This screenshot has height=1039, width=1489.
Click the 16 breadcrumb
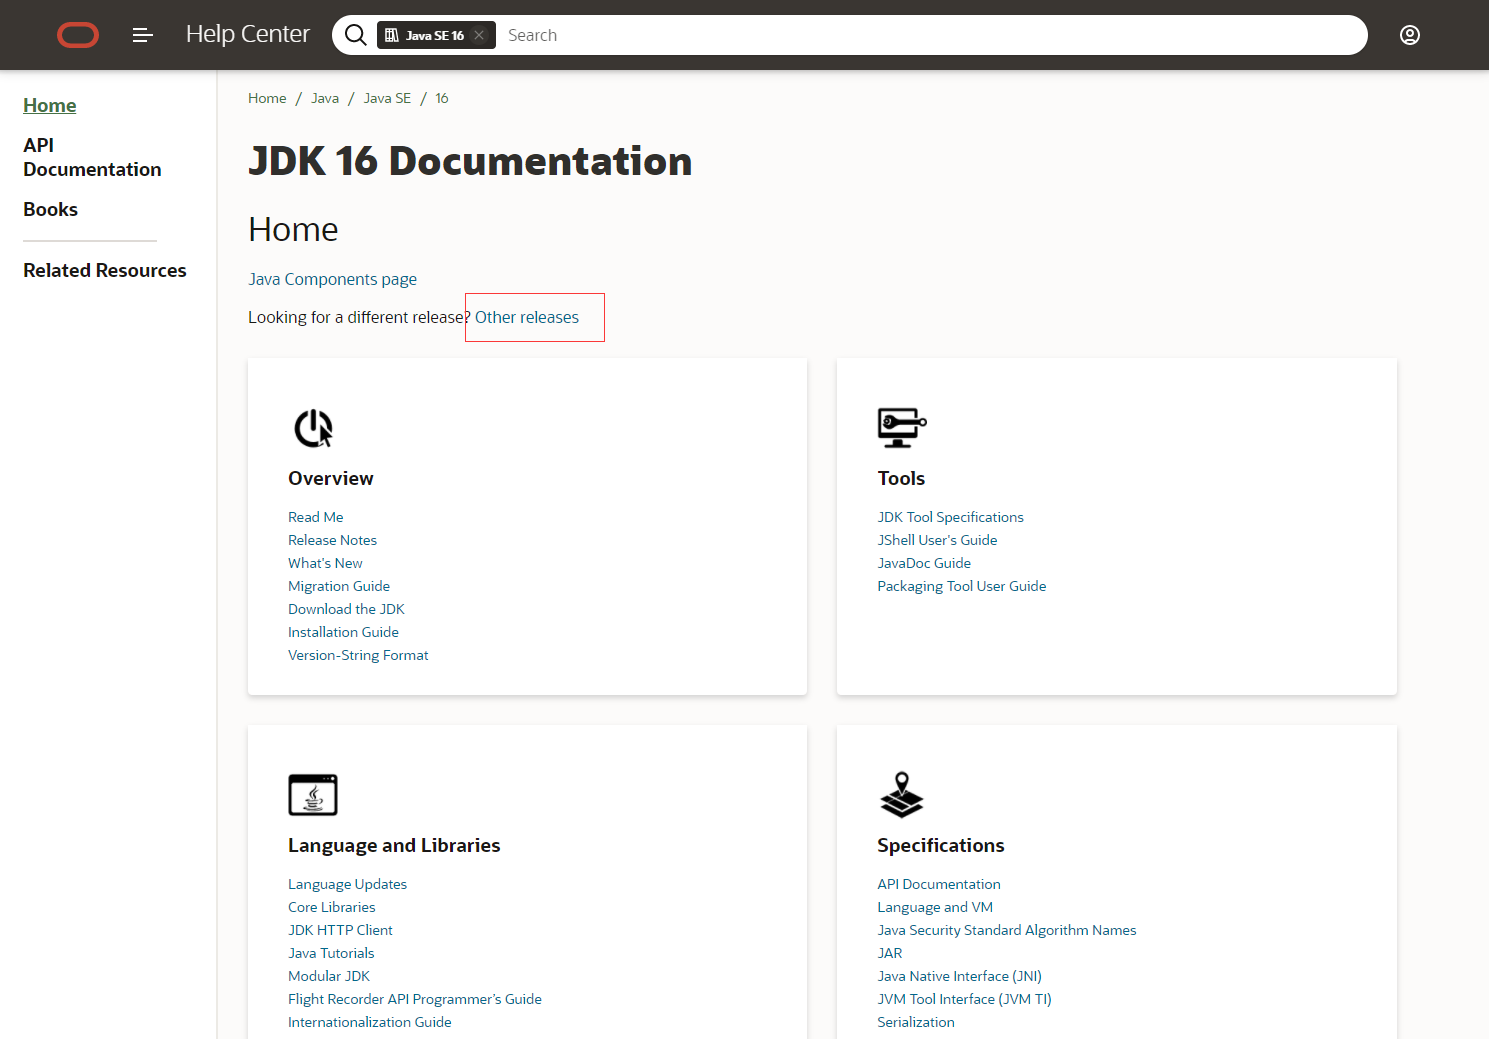[x=442, y=98]
